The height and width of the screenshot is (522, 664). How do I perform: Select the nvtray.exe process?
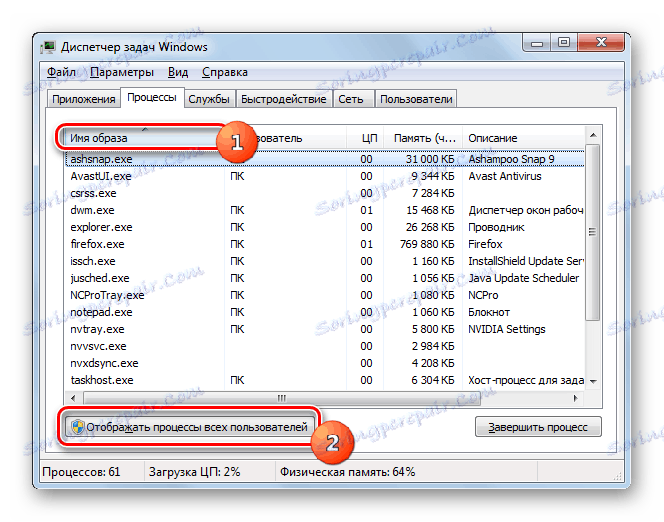(325, 329)
